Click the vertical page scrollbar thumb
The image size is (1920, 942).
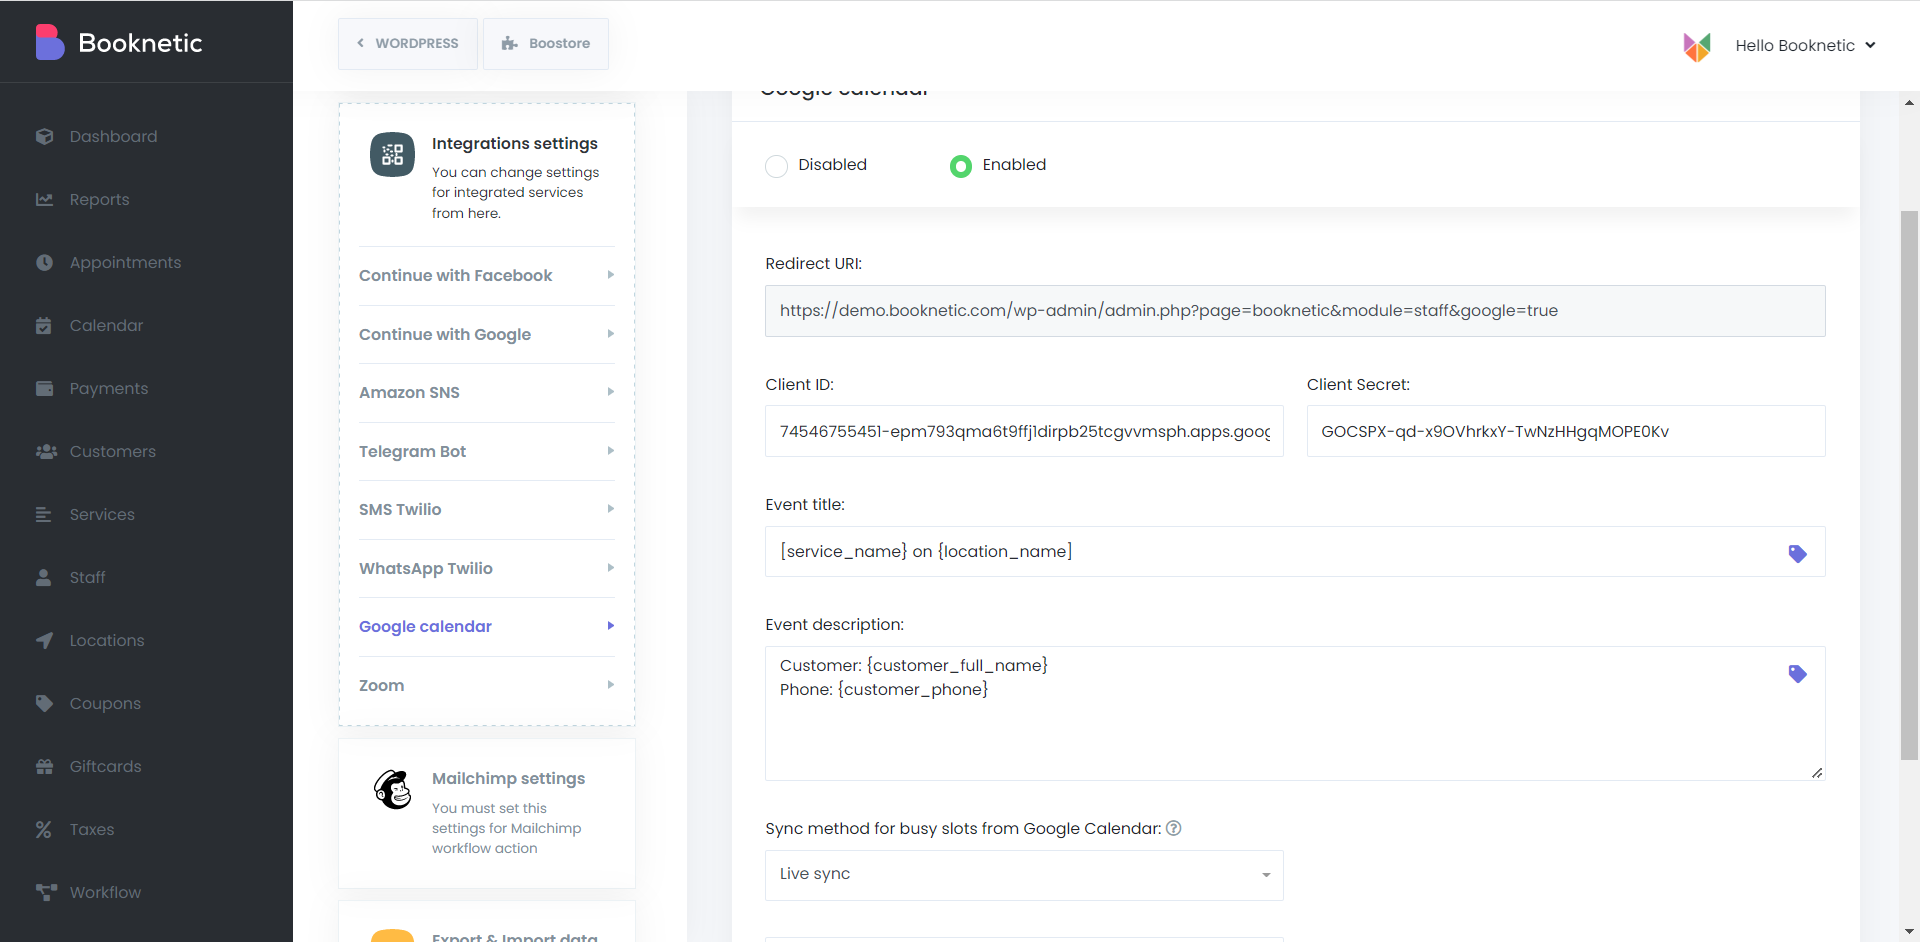click(1909, 485)
